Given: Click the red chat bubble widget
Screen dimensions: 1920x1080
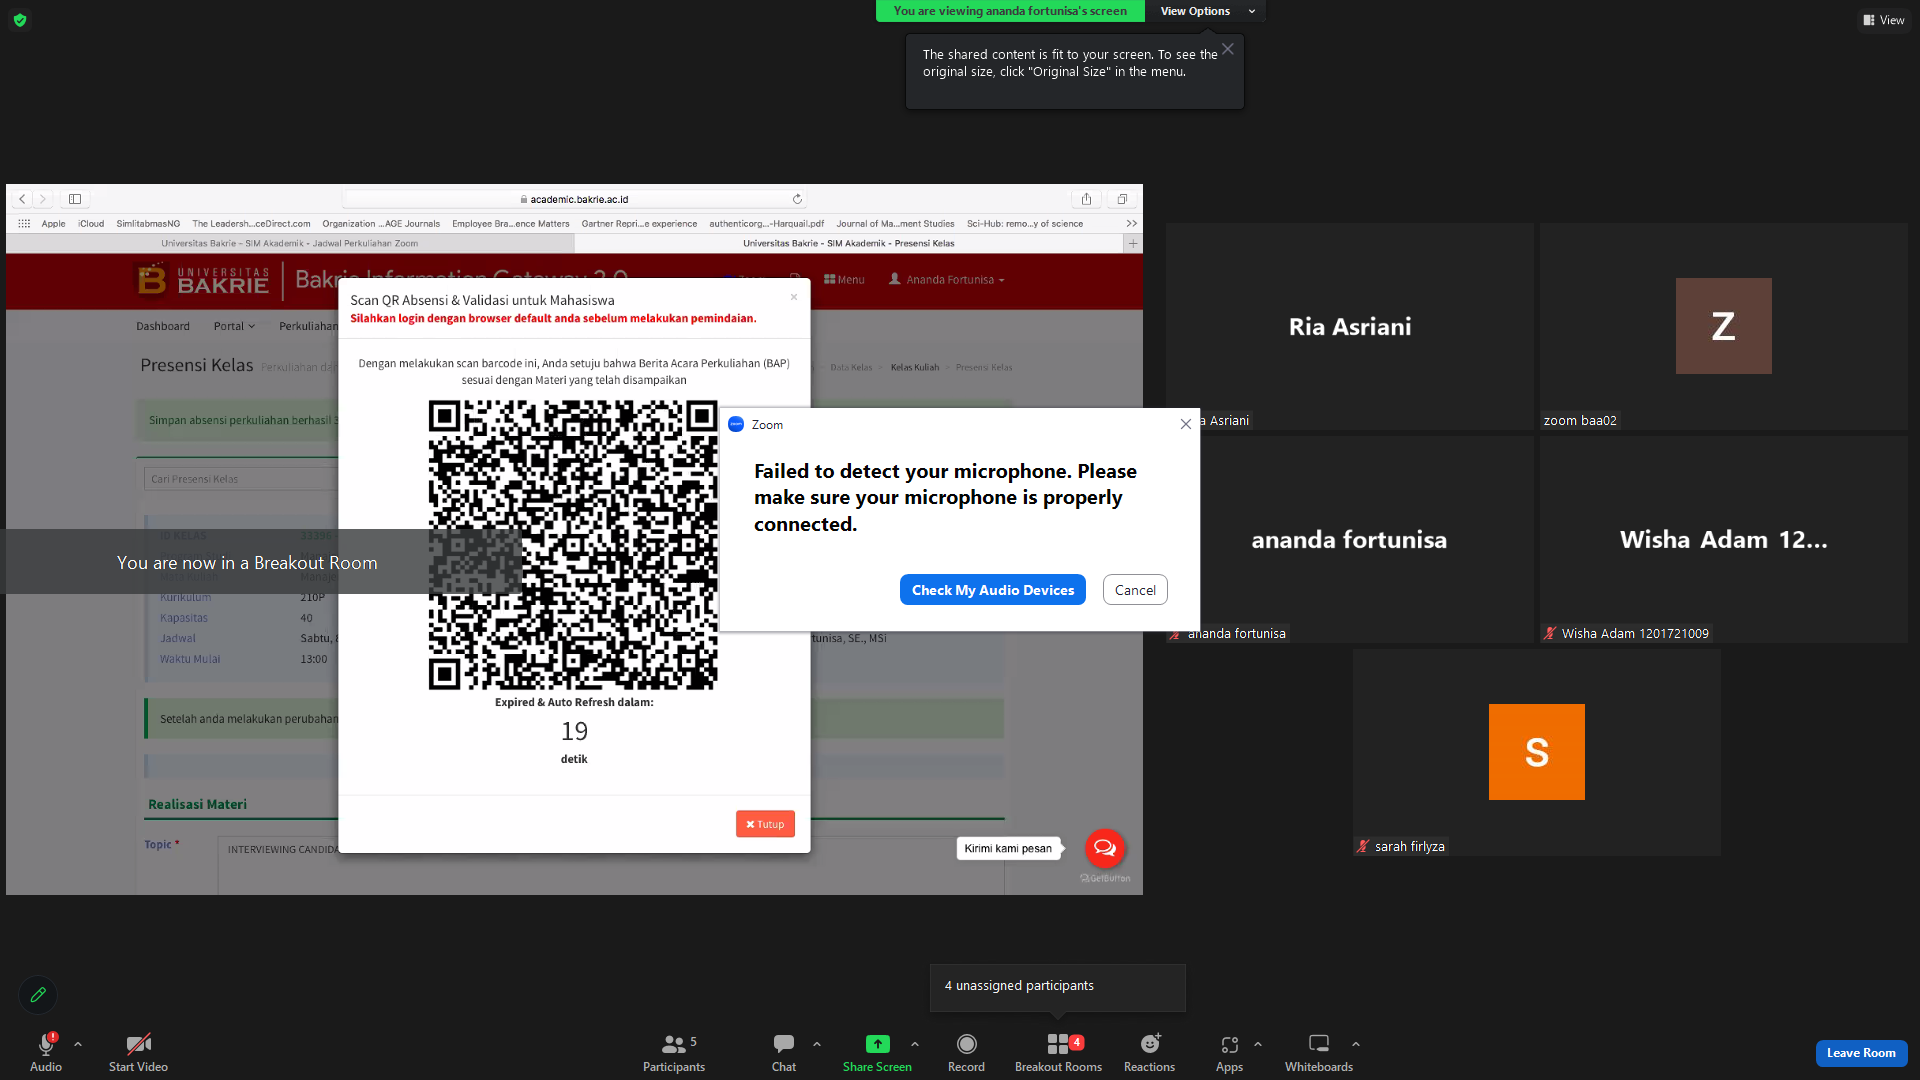Looking at the screenshot, I should tap(1105, 848).
